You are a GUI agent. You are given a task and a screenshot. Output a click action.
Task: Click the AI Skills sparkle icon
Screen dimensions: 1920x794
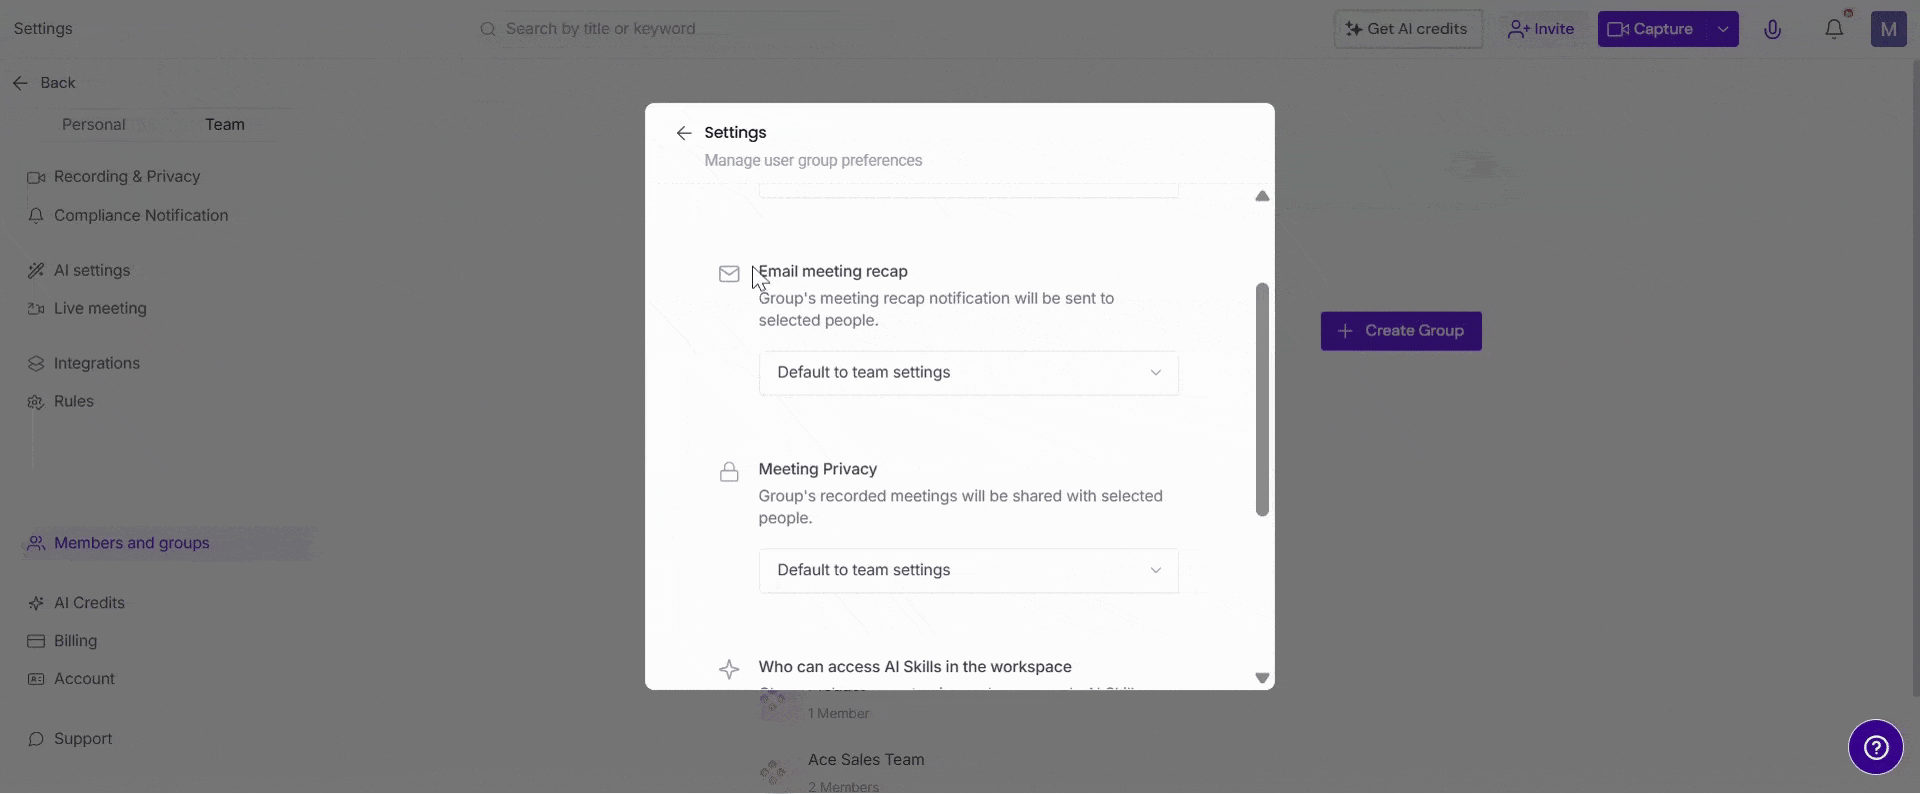pyautogui.click(x=729, y=669)
